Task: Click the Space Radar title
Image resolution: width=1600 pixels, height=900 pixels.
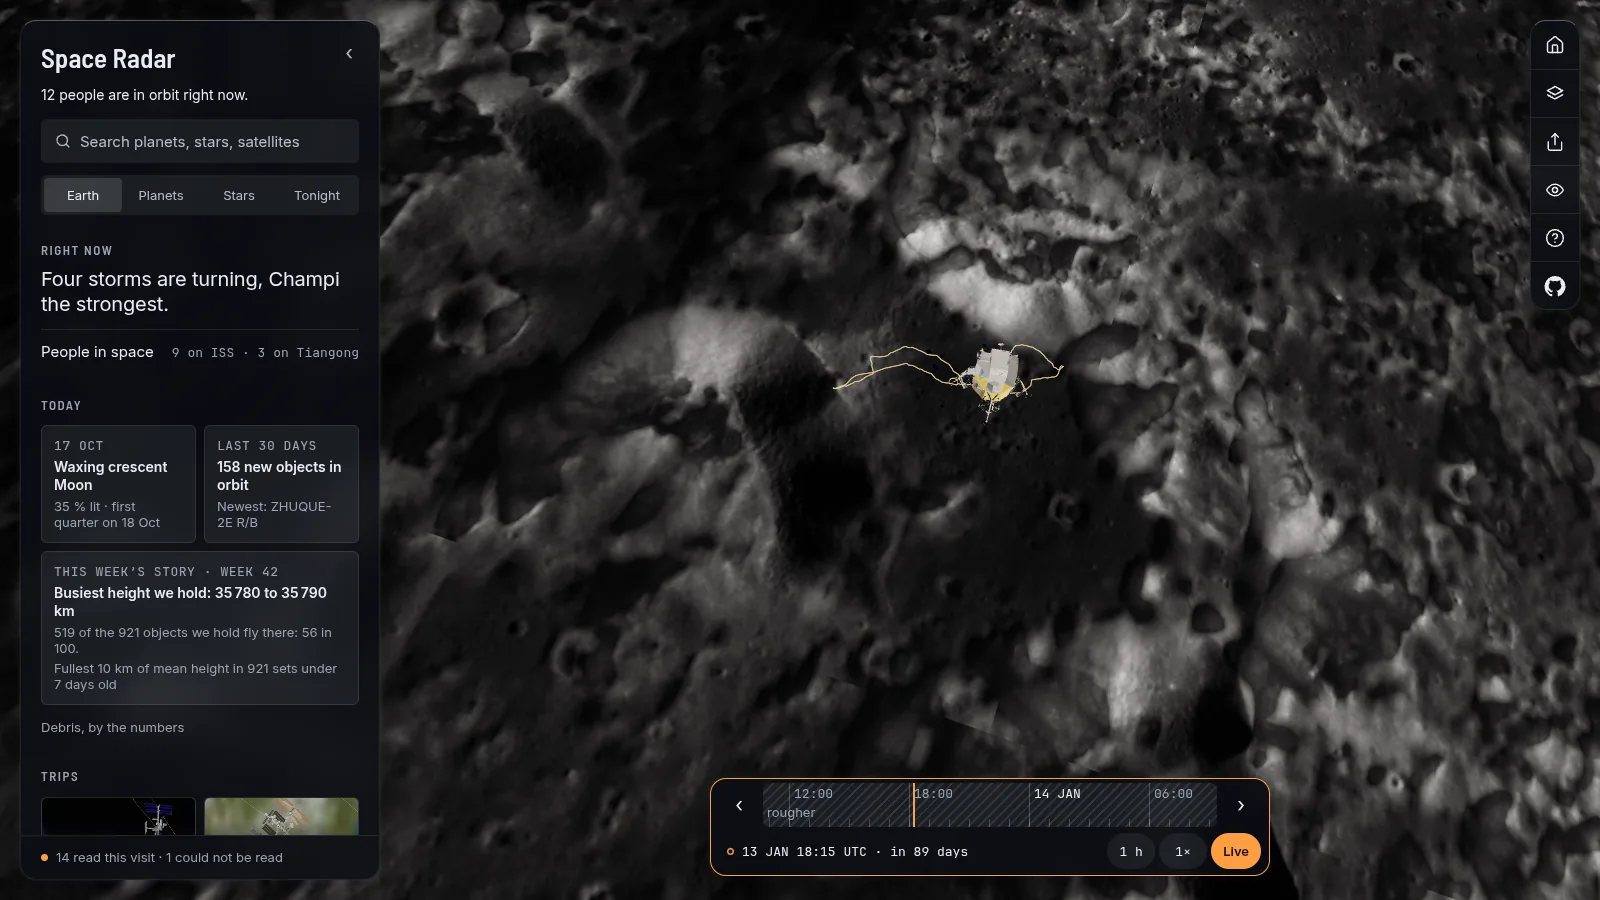Action: coord(108,59)
